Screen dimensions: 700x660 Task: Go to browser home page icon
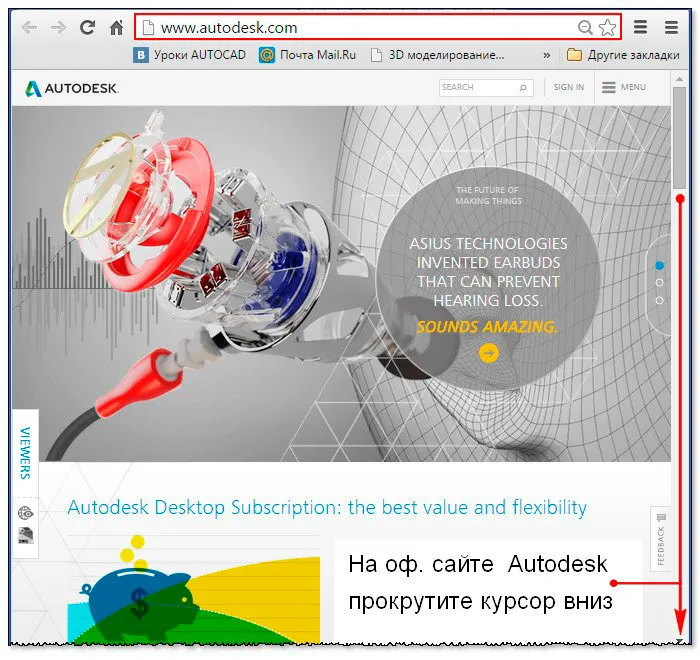tap(117, 28)
